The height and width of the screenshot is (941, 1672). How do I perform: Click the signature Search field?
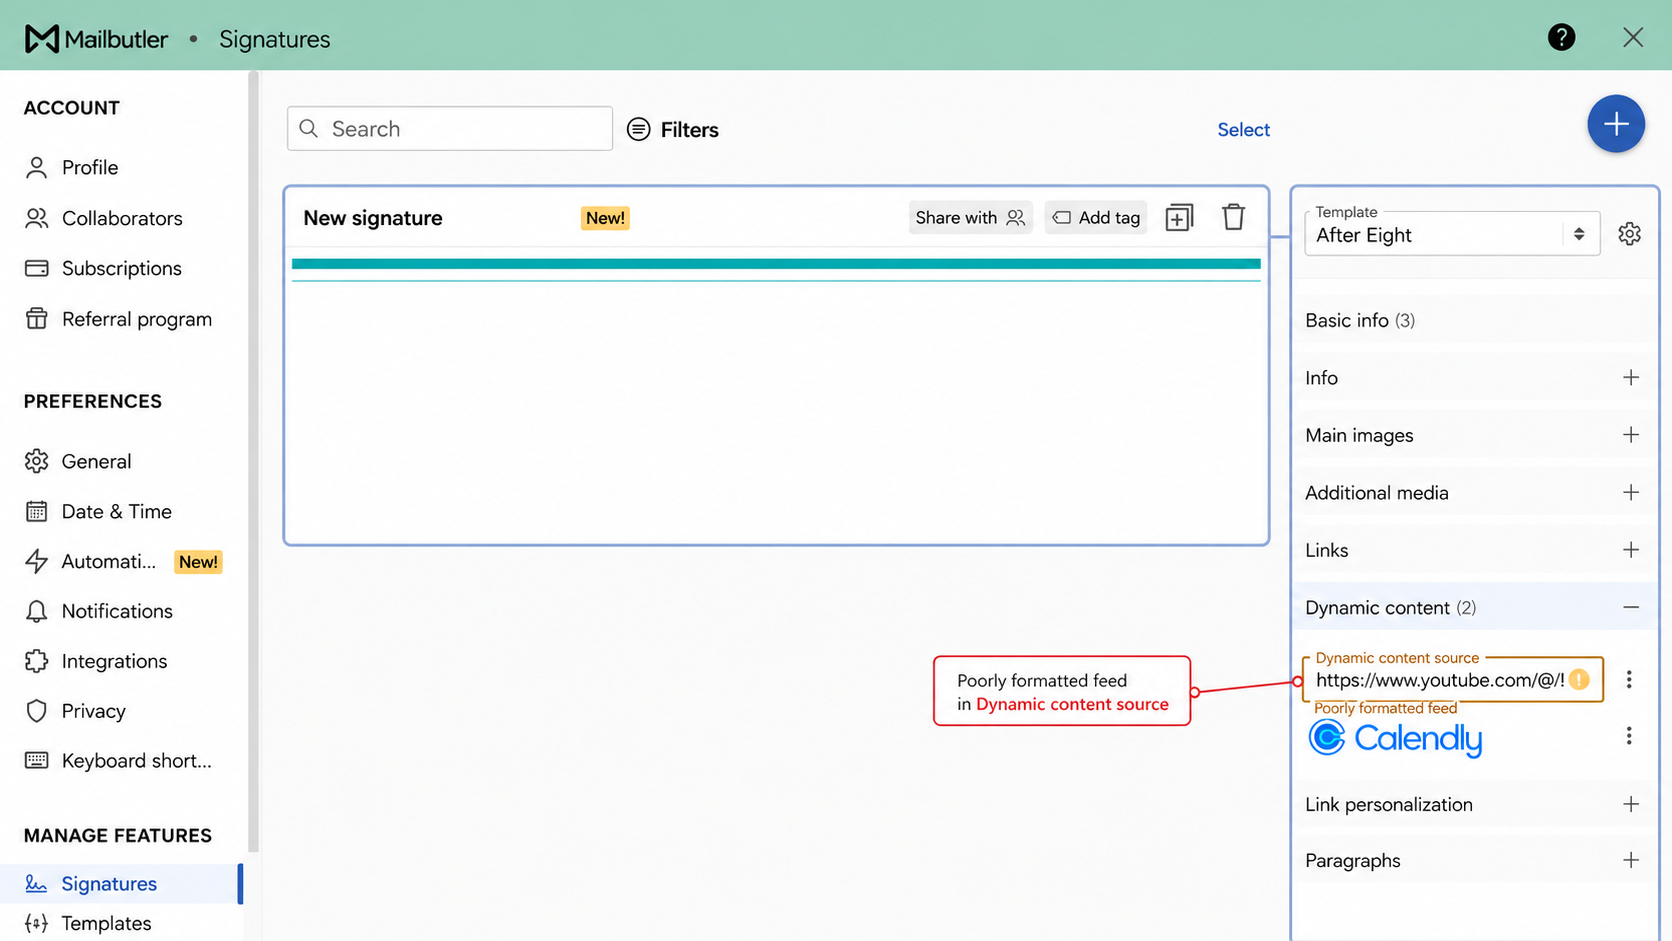450,129
